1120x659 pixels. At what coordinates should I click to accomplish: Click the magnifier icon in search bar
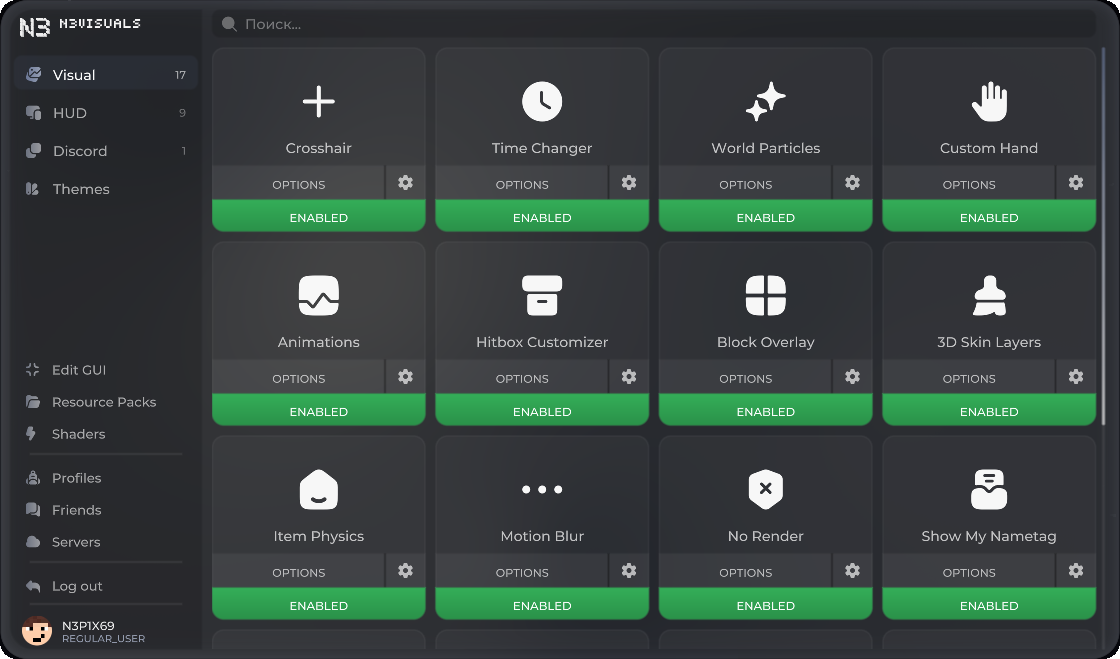coord(229,24)
